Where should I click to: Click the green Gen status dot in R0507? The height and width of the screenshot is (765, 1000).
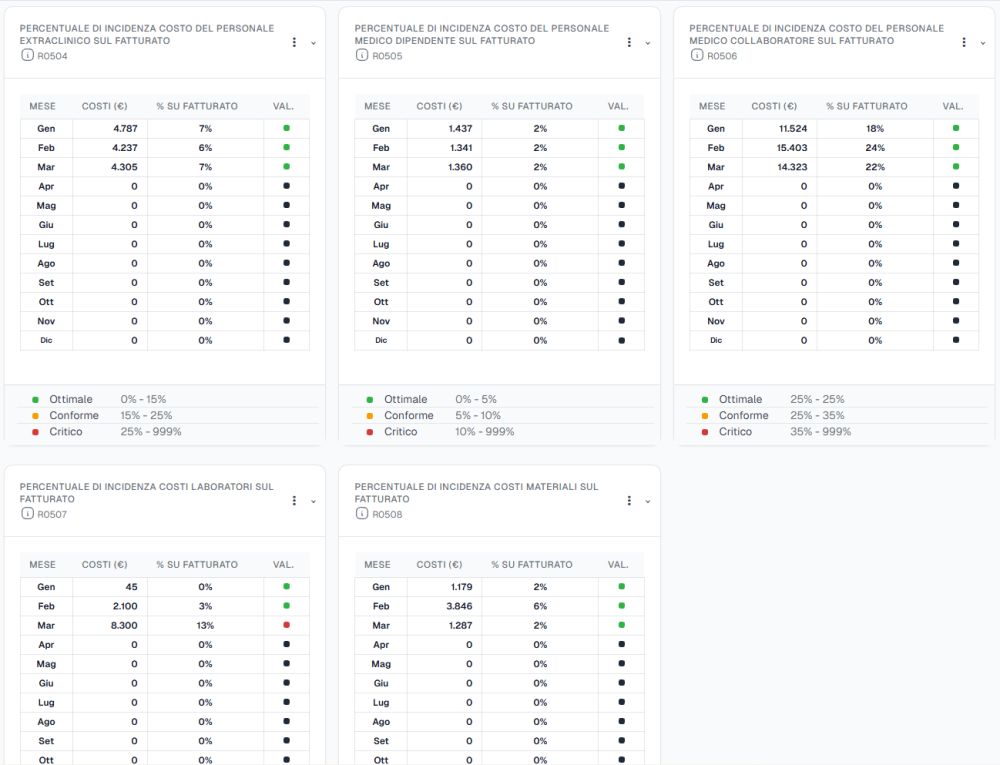(286, 586)
